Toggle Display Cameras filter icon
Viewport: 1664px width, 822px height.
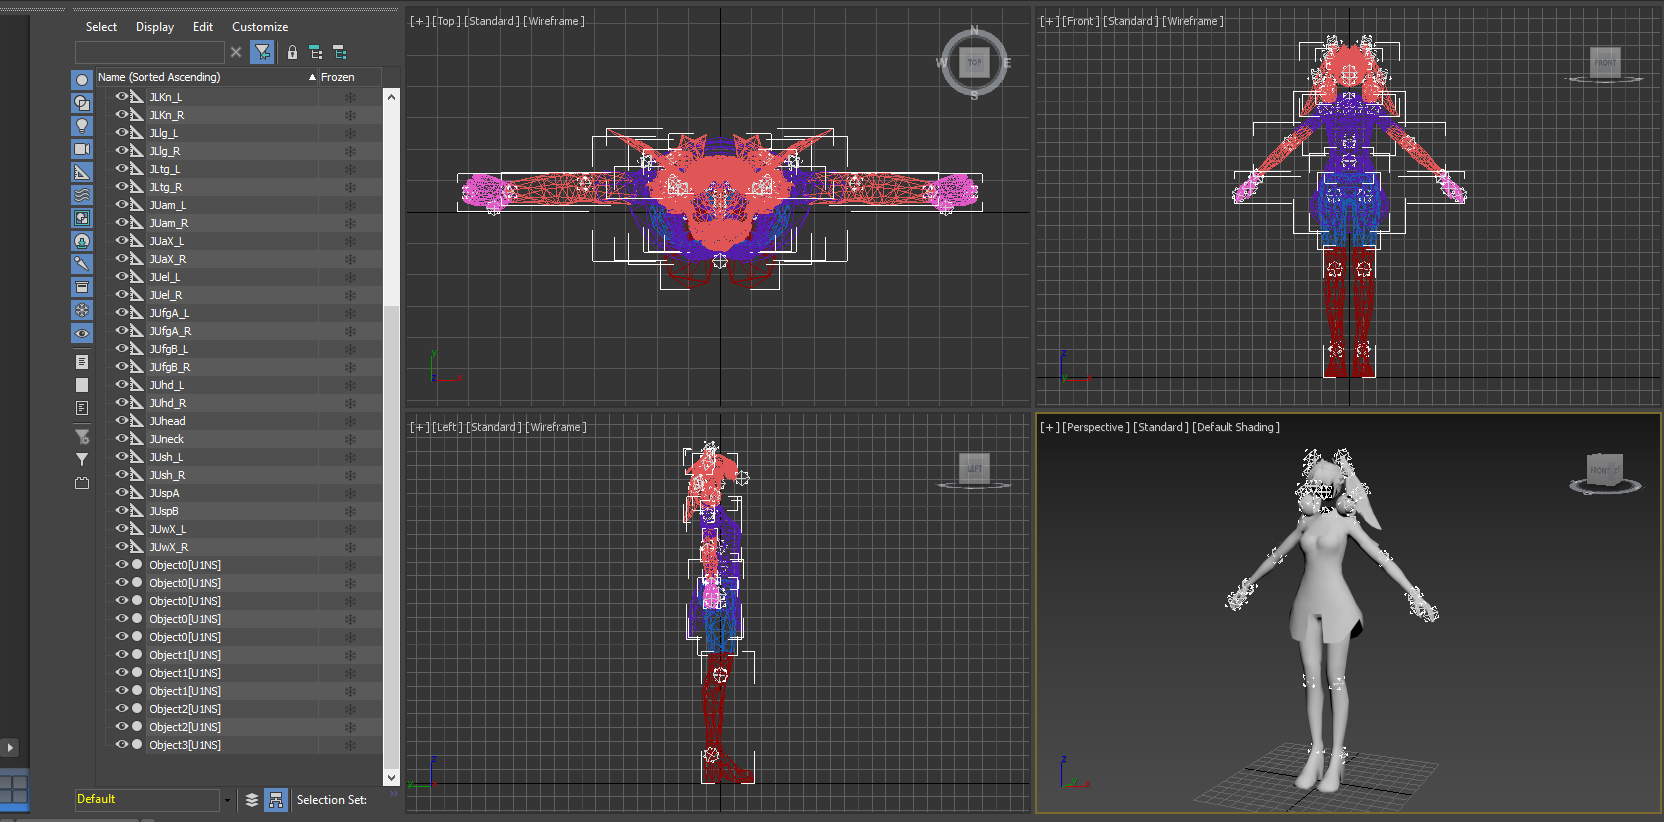[82, 149]
